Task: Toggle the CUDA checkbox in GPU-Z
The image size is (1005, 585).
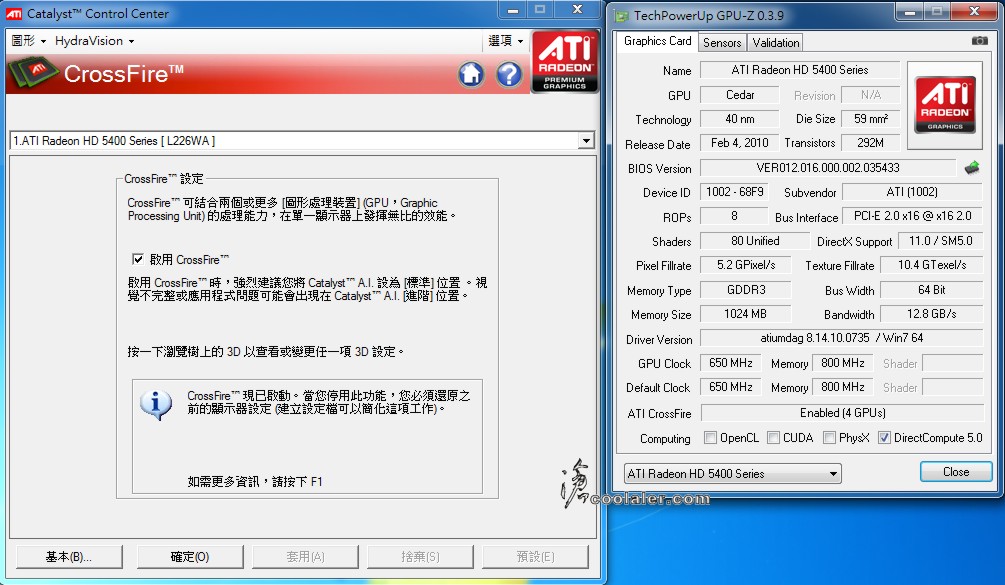Action: pos(774,438)
